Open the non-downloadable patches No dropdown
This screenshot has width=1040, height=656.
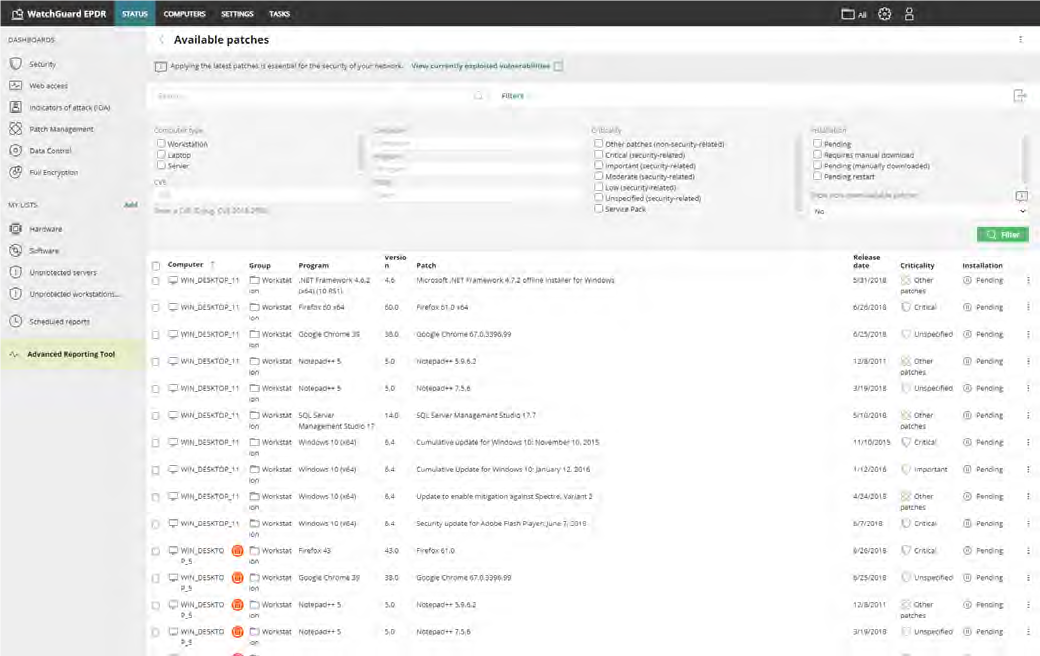click(x=919, y=212)
